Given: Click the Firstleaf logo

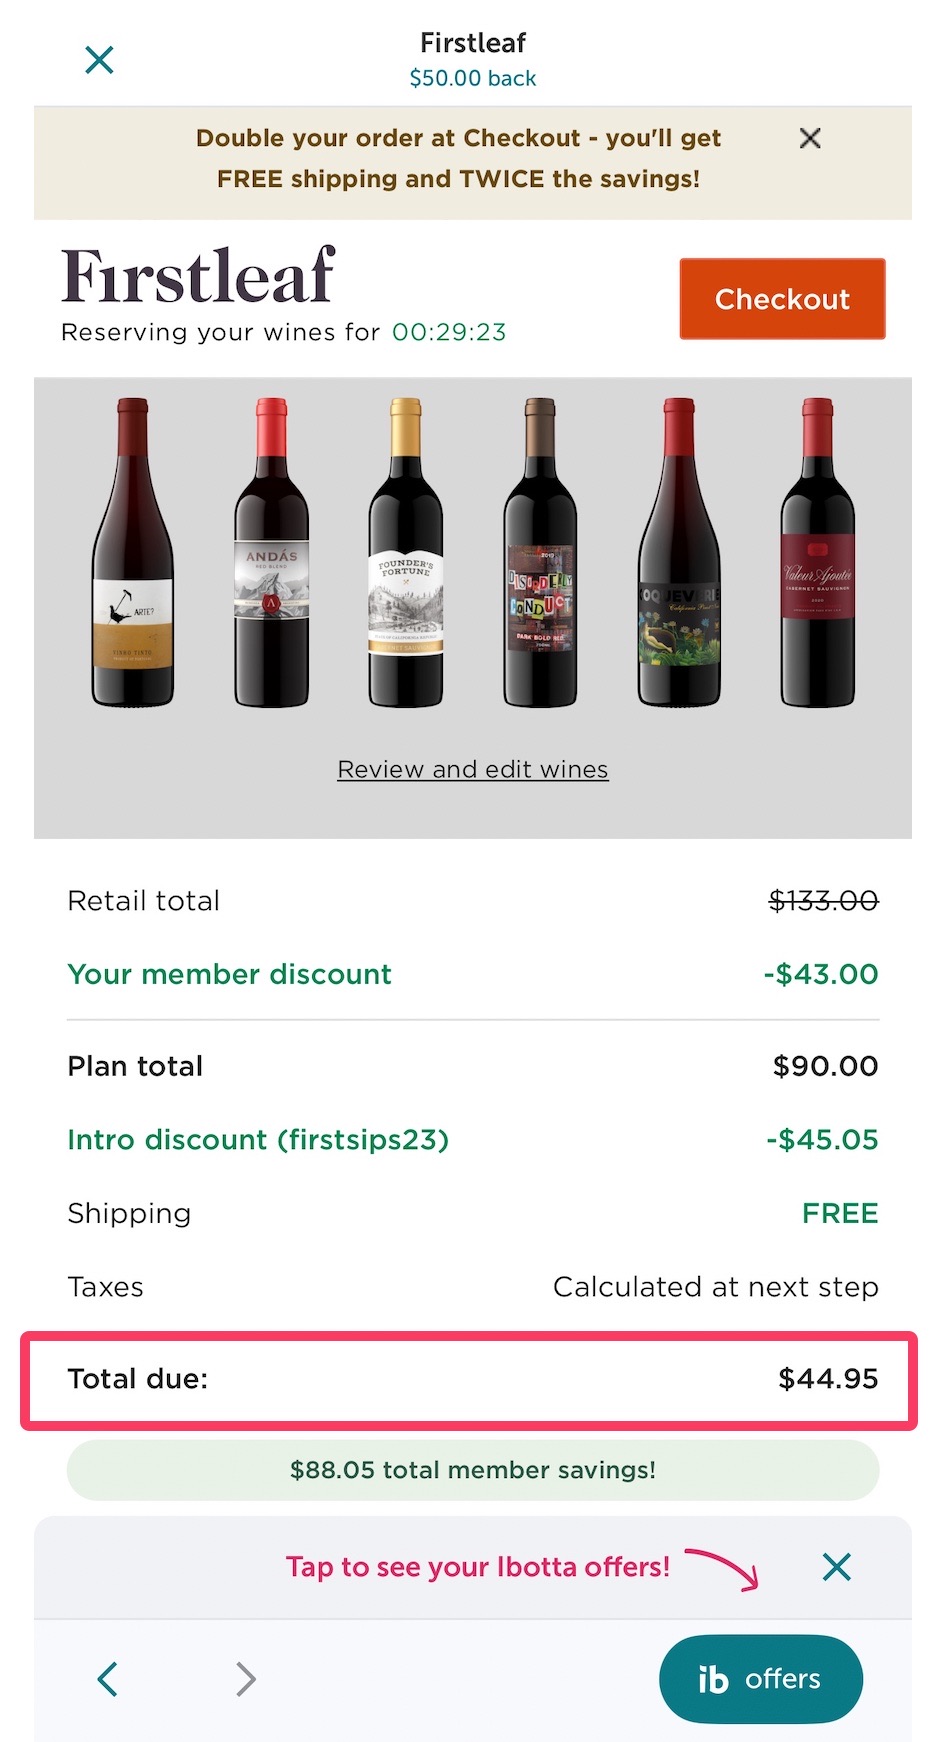Looking at the screenshot, I should 198,276.
